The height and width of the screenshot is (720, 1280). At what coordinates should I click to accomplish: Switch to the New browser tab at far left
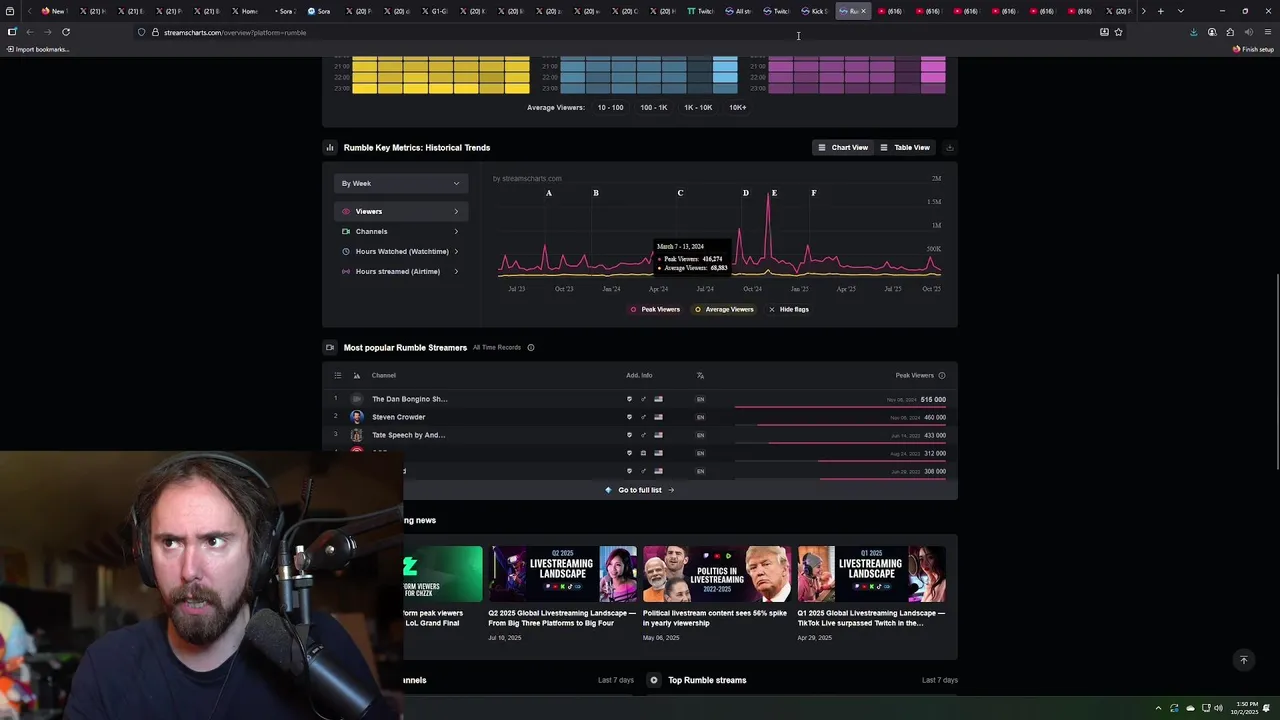point(52,11)
